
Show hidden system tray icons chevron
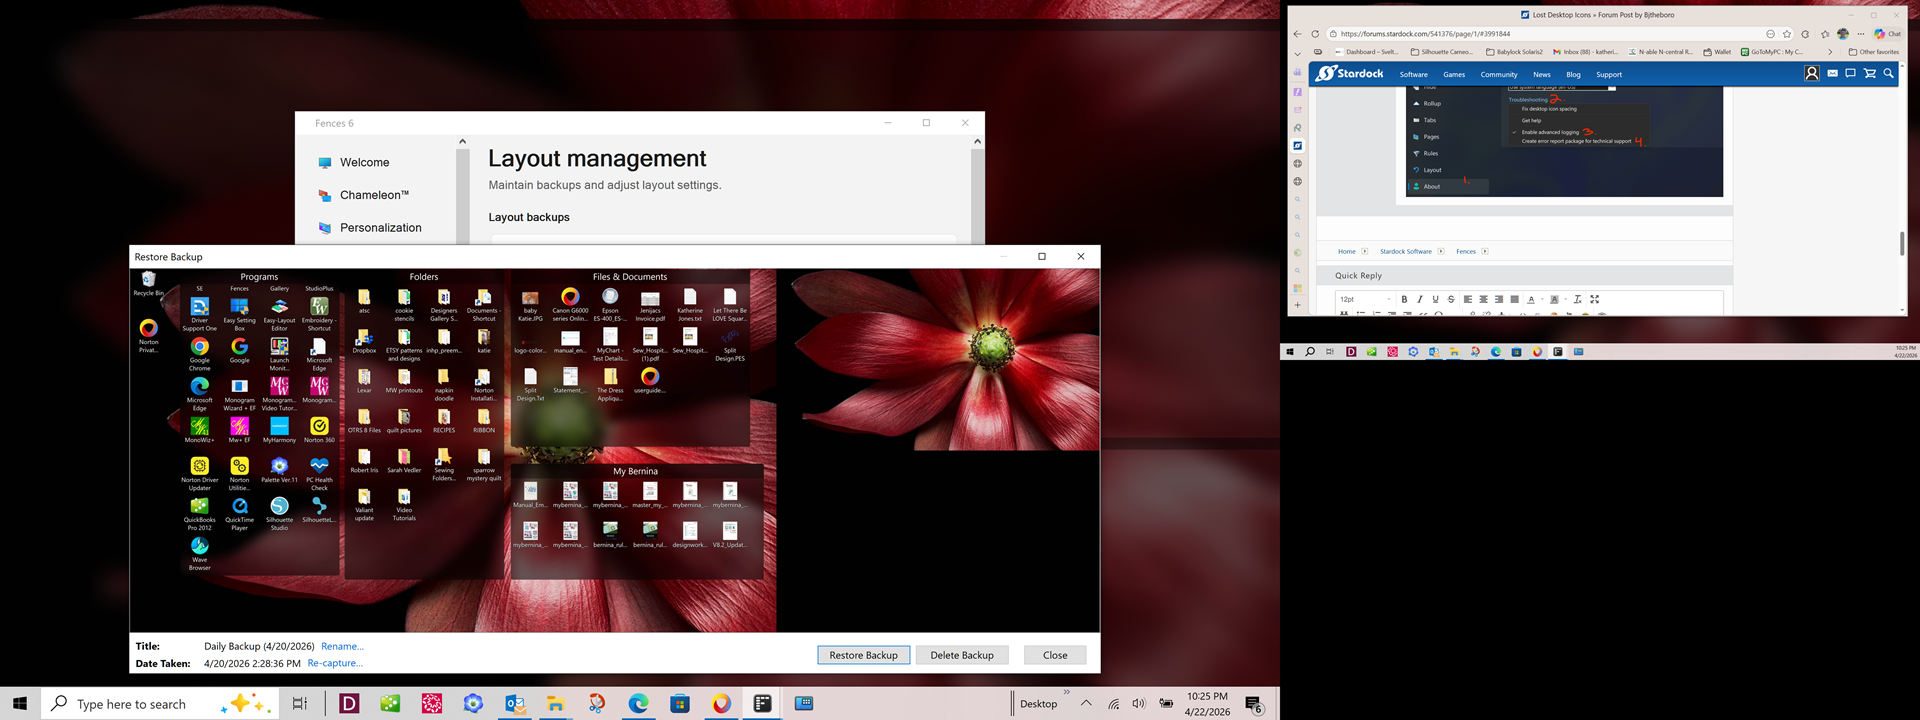click(1086, 703)
